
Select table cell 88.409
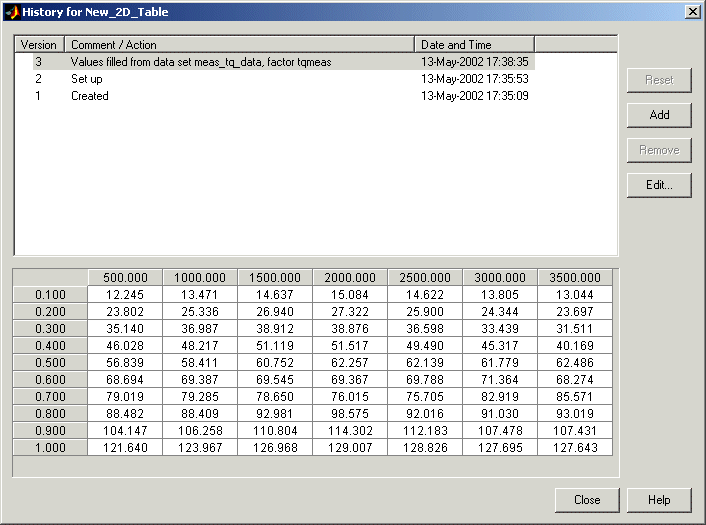click(200, 413)
